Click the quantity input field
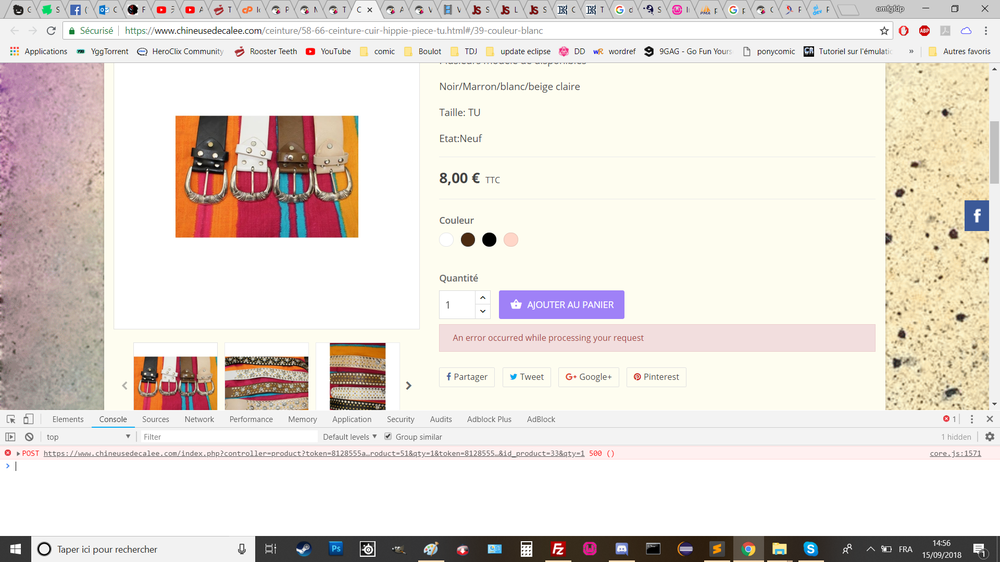 [x=457, y=305]
